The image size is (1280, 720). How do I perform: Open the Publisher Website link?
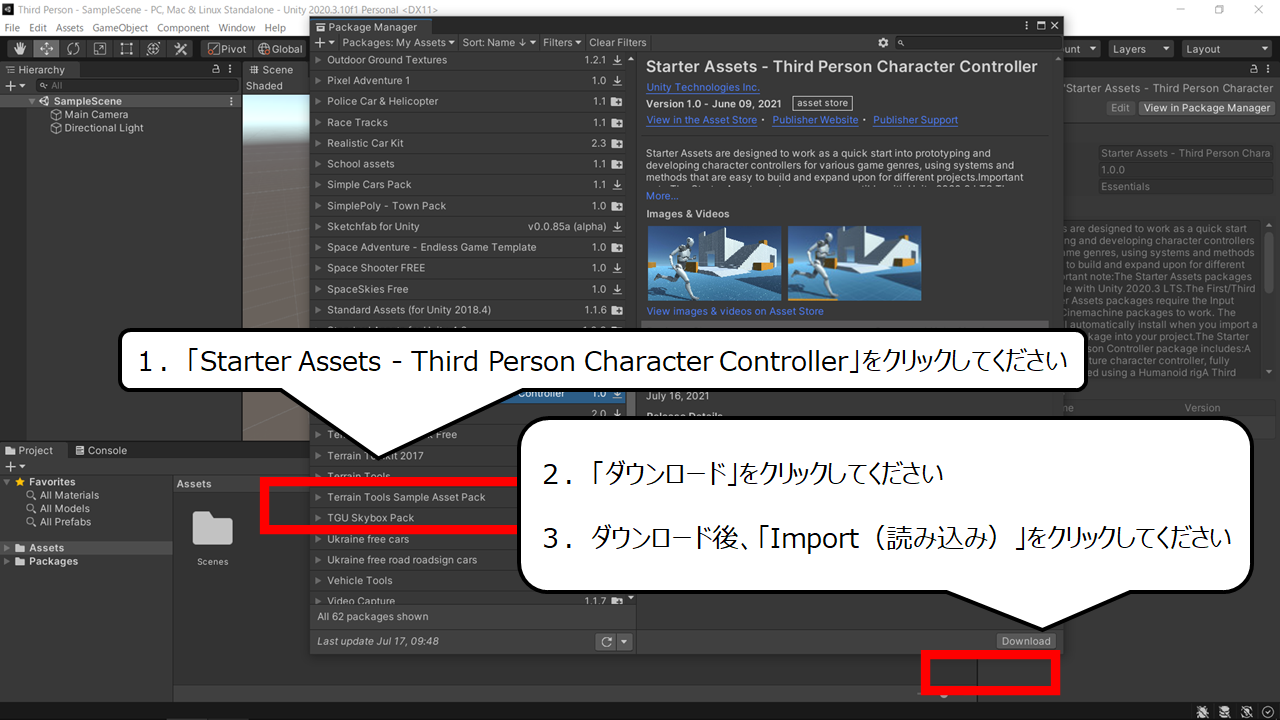click(x=815, y=120)
